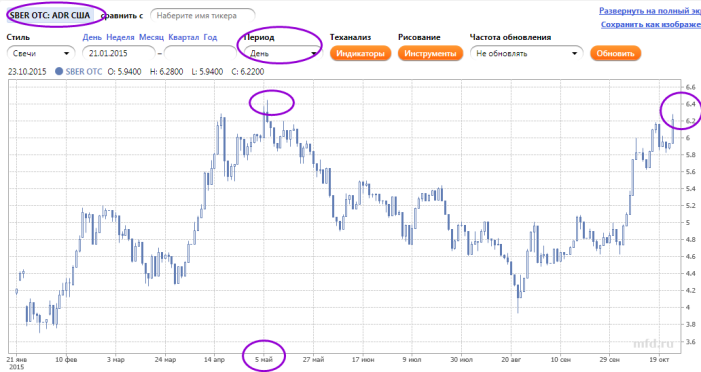Set the range with the Неделя link
Viewport: 701px width, 372px height.
[x=120, y=38]
